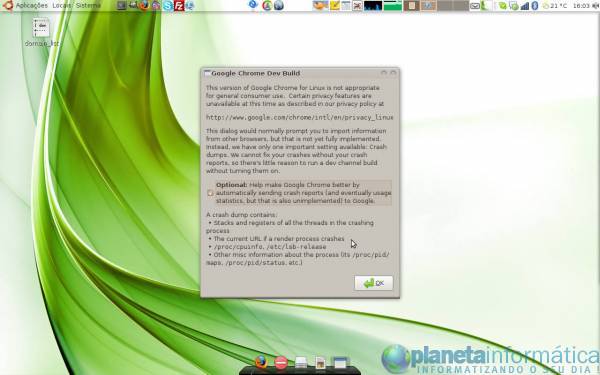Click the yellow sticky notes panel icon
This screenshot has height=375, width=600.
(x=335, y=5)
